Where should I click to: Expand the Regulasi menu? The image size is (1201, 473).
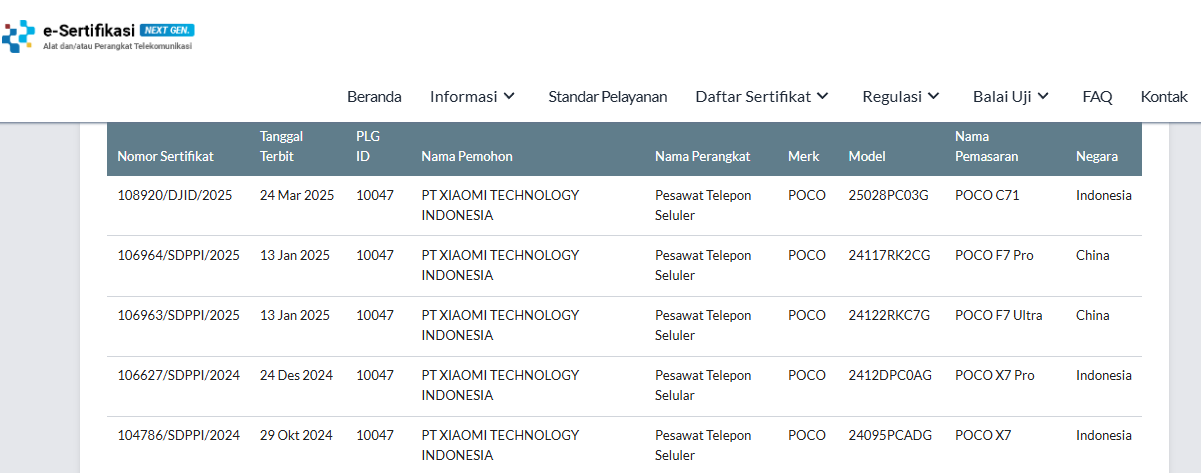coord(901,97)
